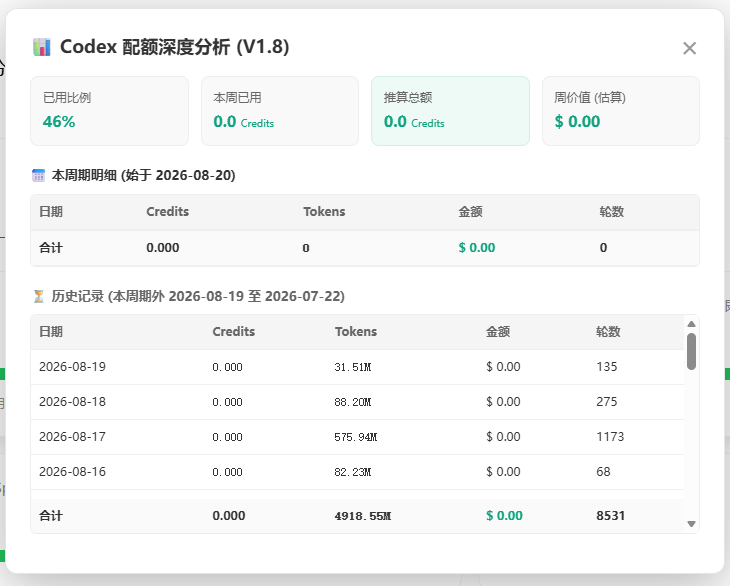This screenshot has height=586, width=730.
Task: Click the 68 rounds value
Action: (x=603, y=471)
